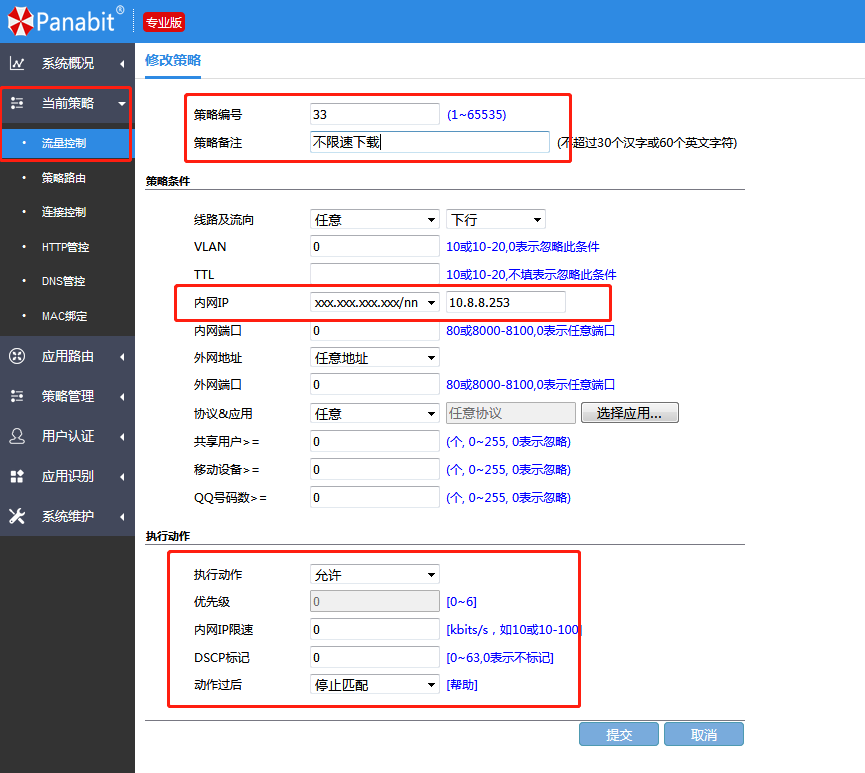The height and width of the screenshot is (773, 865).
Task: Open the 帮助 help link
Action: 462,684
